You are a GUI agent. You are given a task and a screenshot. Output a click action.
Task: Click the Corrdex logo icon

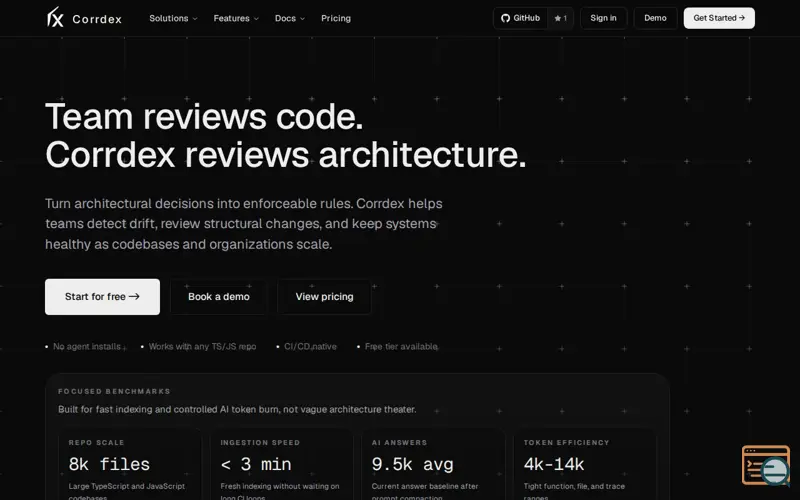[55, 17]
